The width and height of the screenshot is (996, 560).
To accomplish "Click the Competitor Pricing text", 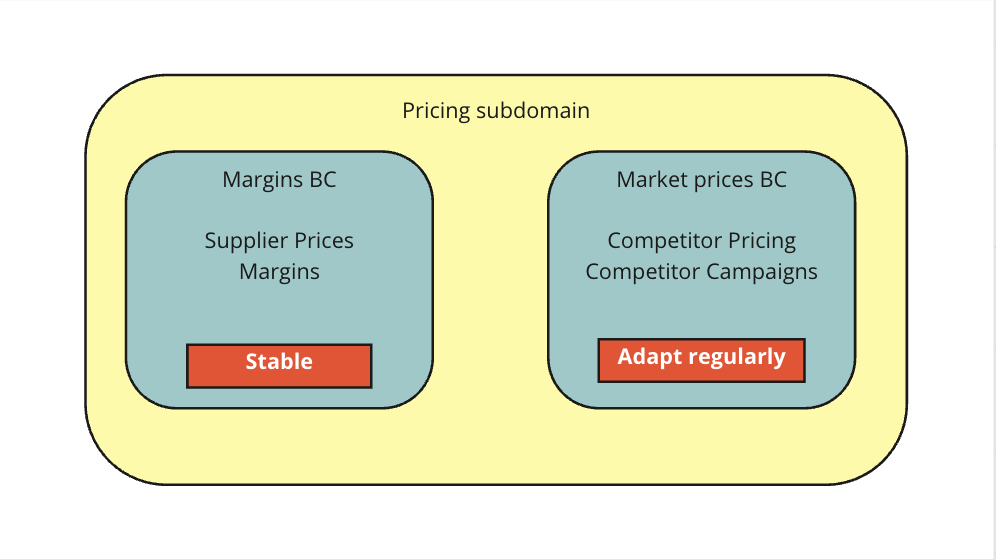I will click(x=701, y=241).
